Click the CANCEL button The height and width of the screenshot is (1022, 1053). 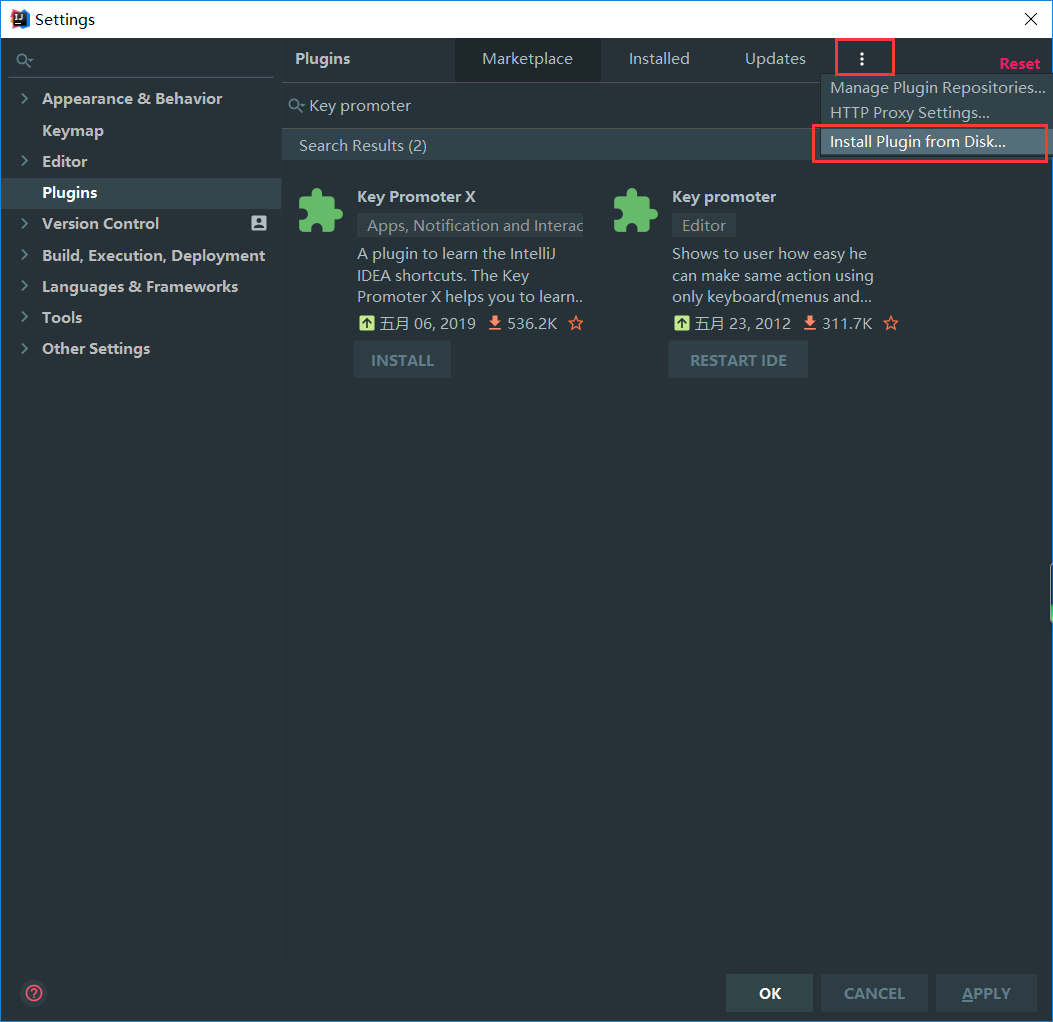[874, 993]
